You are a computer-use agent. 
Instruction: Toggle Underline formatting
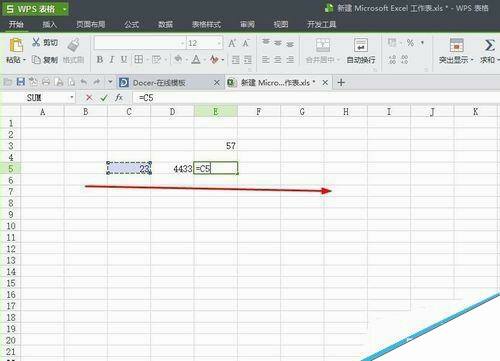point(124,60)
